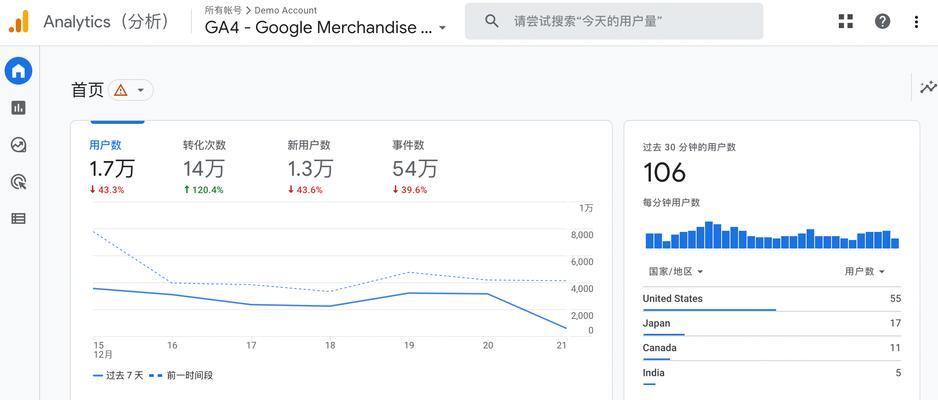The image size is (938, 400).
Task: Click the Demo Account breadcrumb link
Action: [285, 10]
